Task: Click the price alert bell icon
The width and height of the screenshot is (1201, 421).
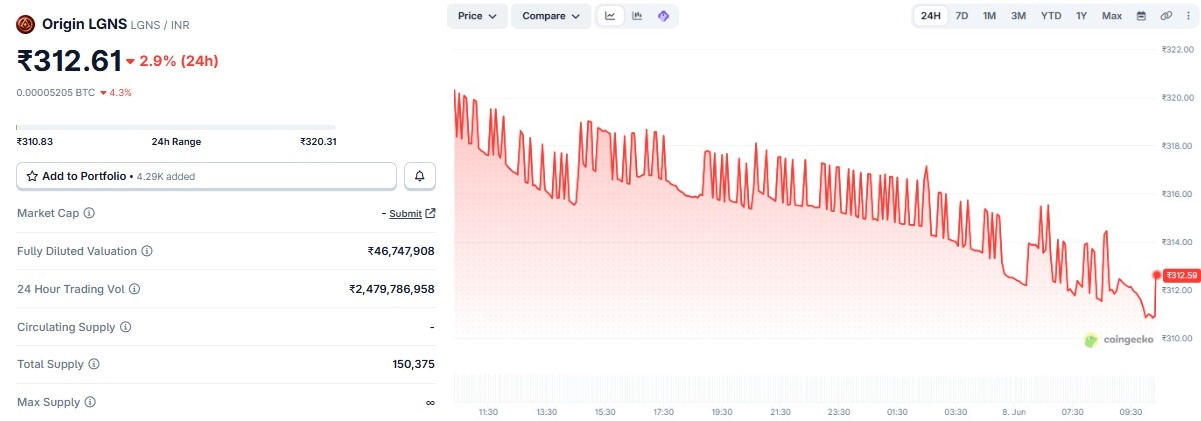Action: 420,176
